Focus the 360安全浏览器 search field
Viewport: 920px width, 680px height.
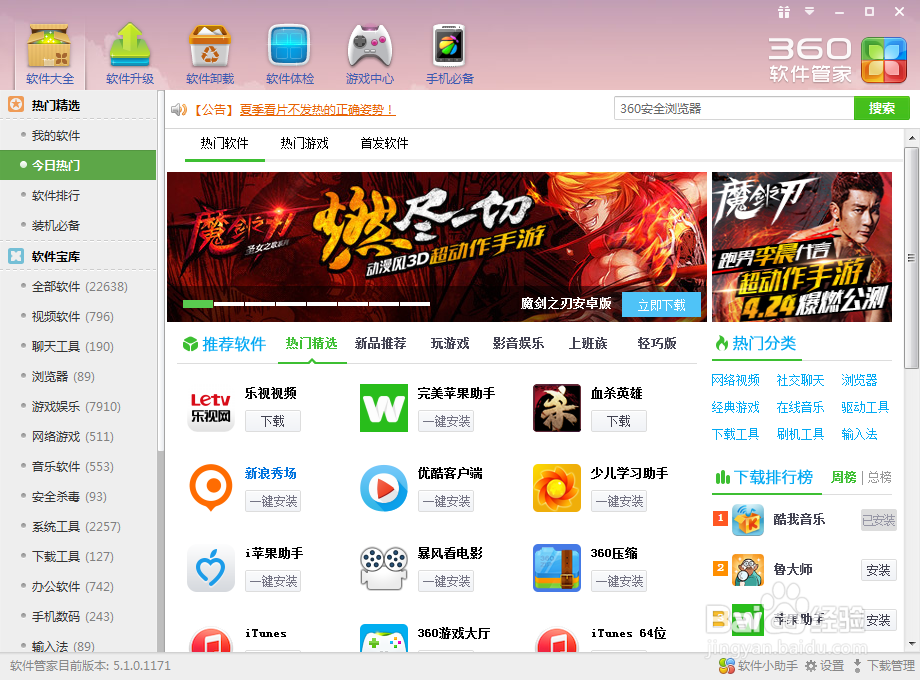coord(734,109)
